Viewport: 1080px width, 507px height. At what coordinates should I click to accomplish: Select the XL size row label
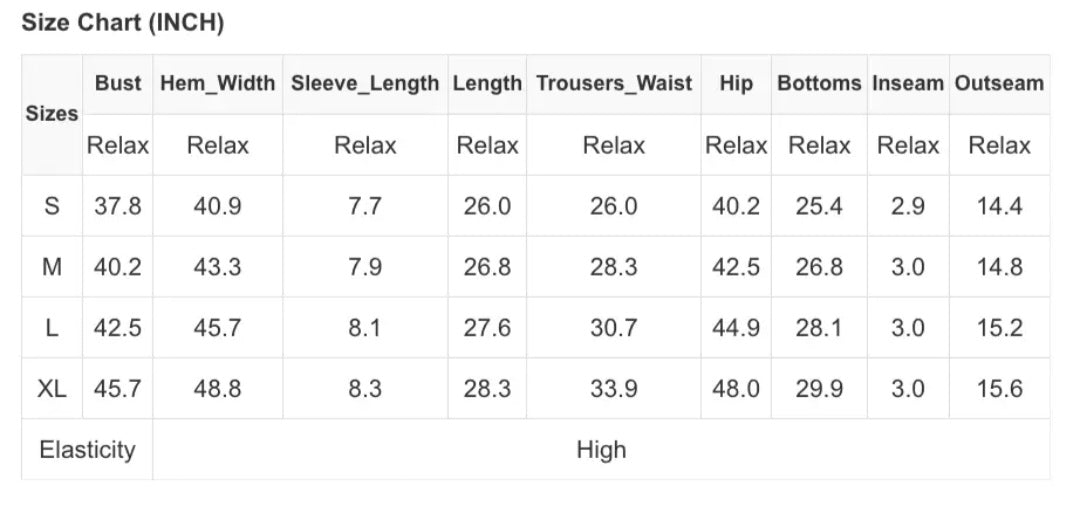(x=52, y=389)
